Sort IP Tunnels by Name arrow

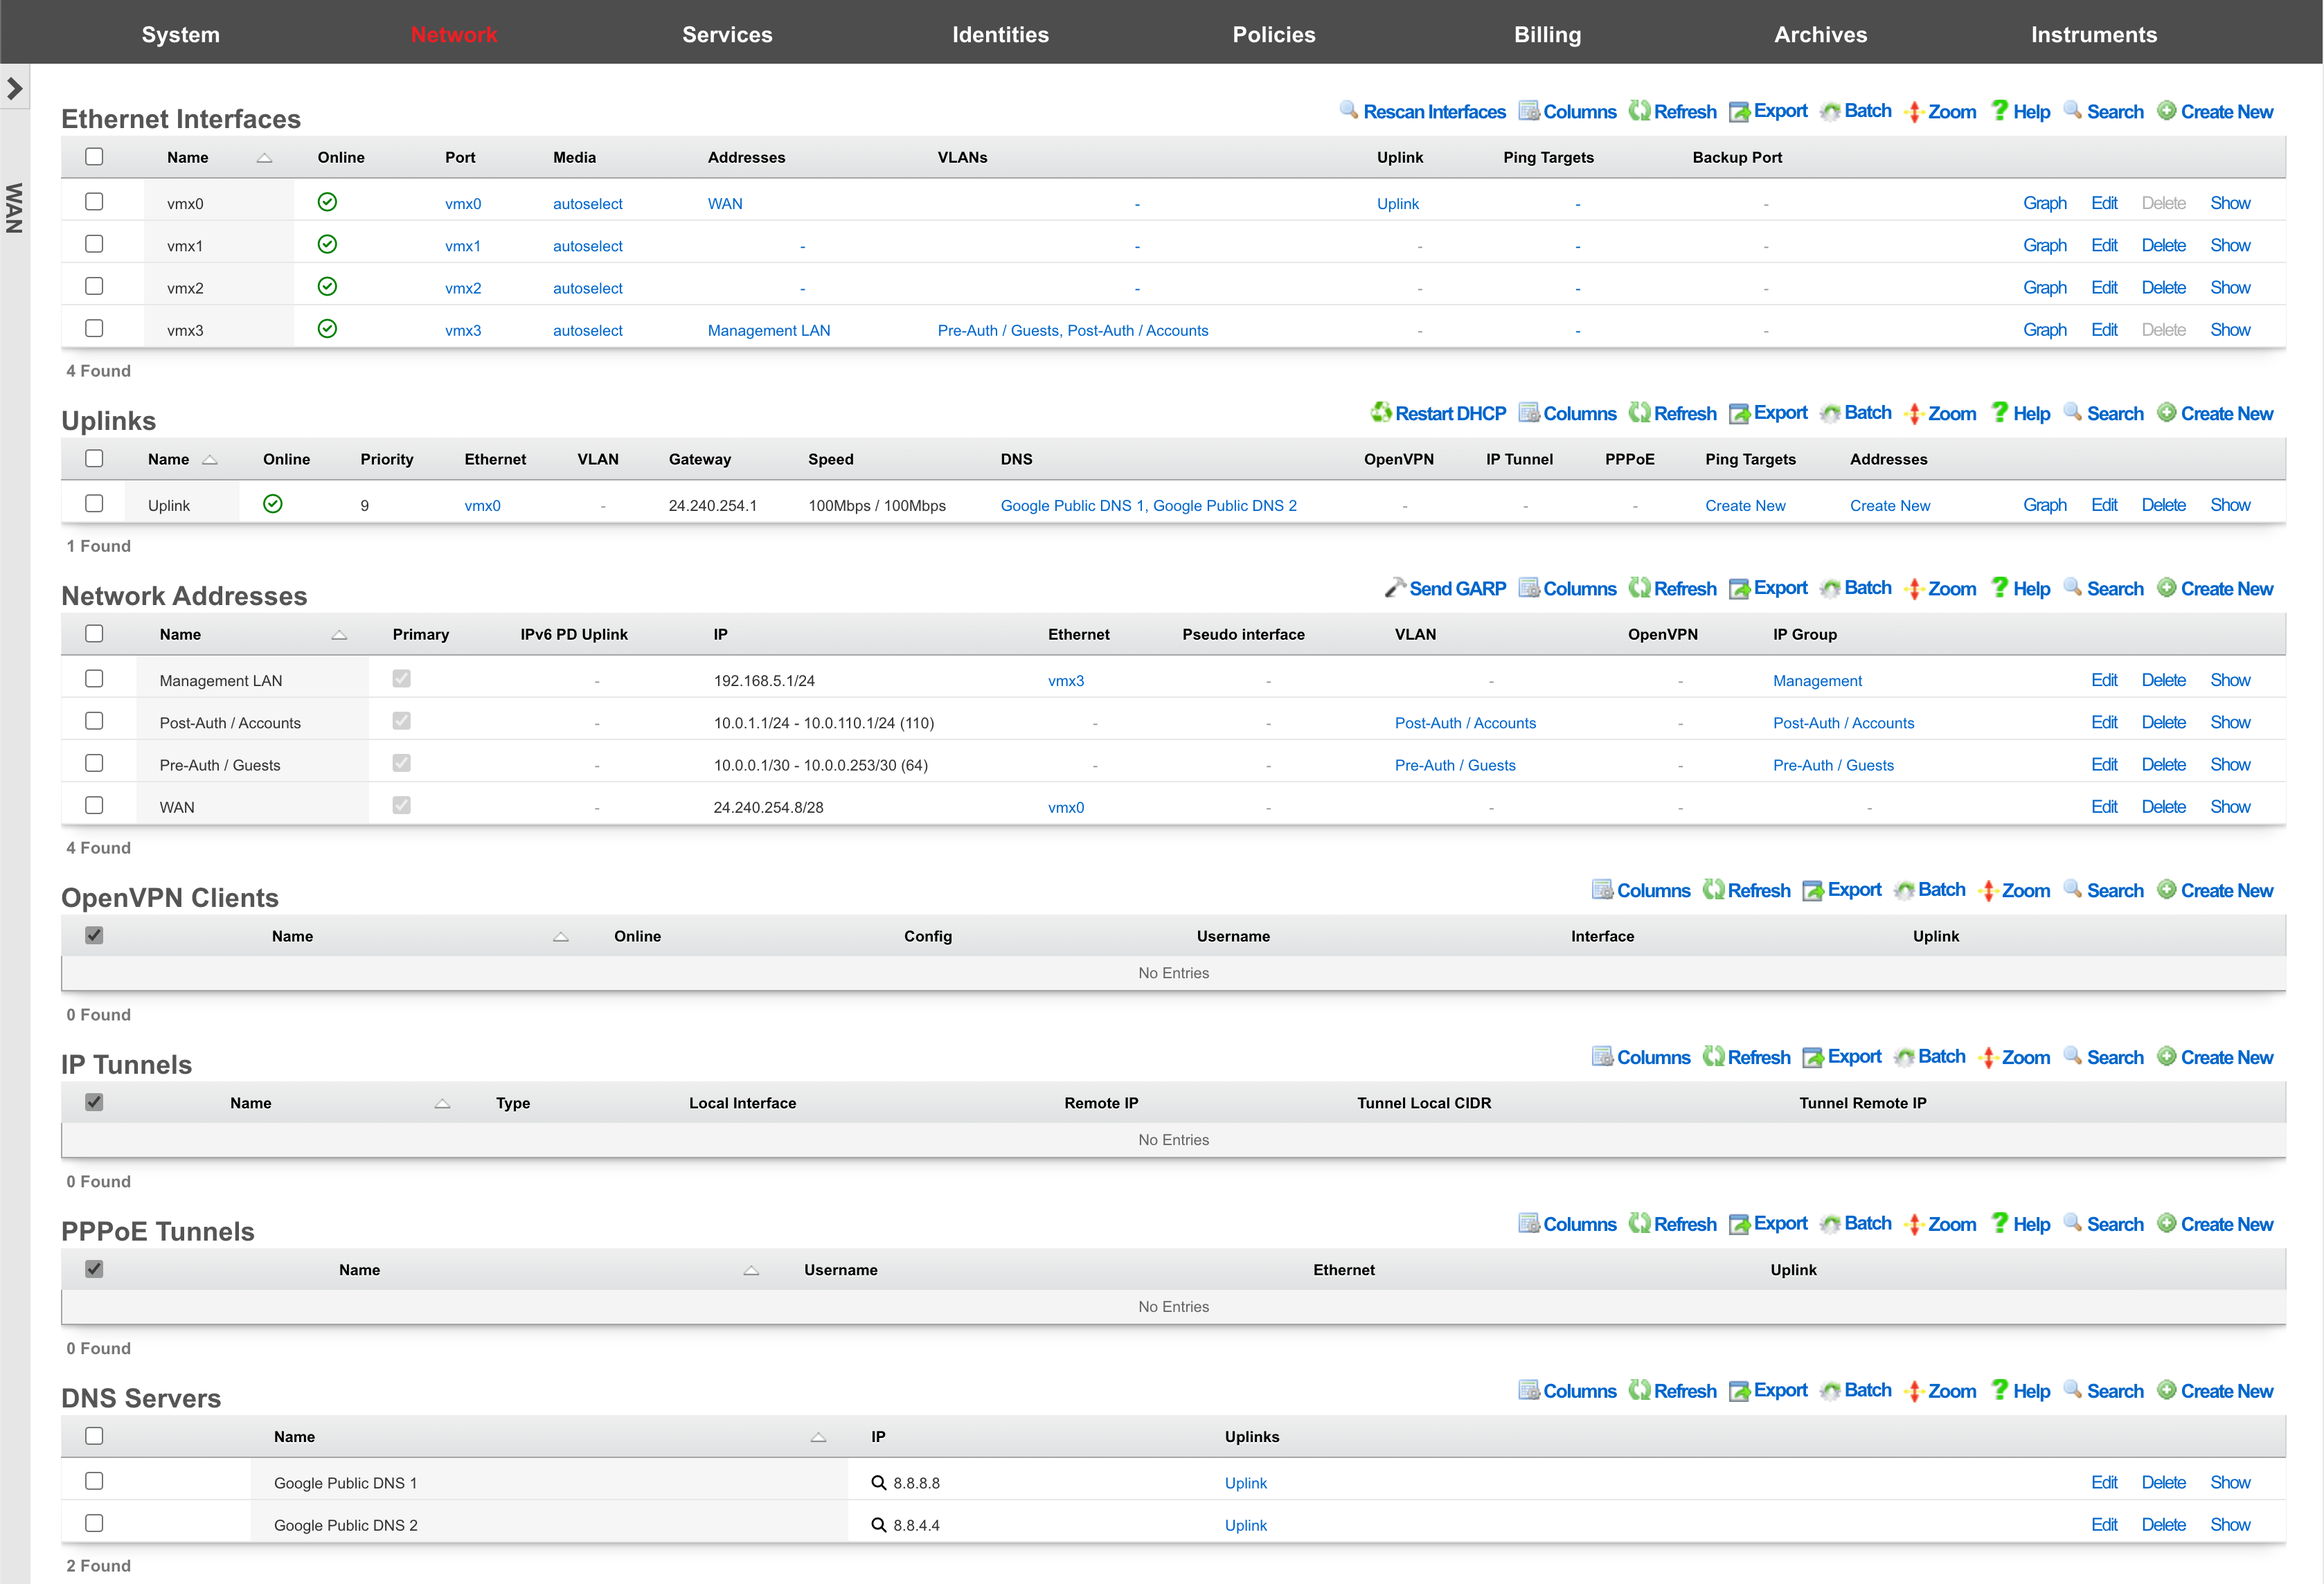[442, 1104]
